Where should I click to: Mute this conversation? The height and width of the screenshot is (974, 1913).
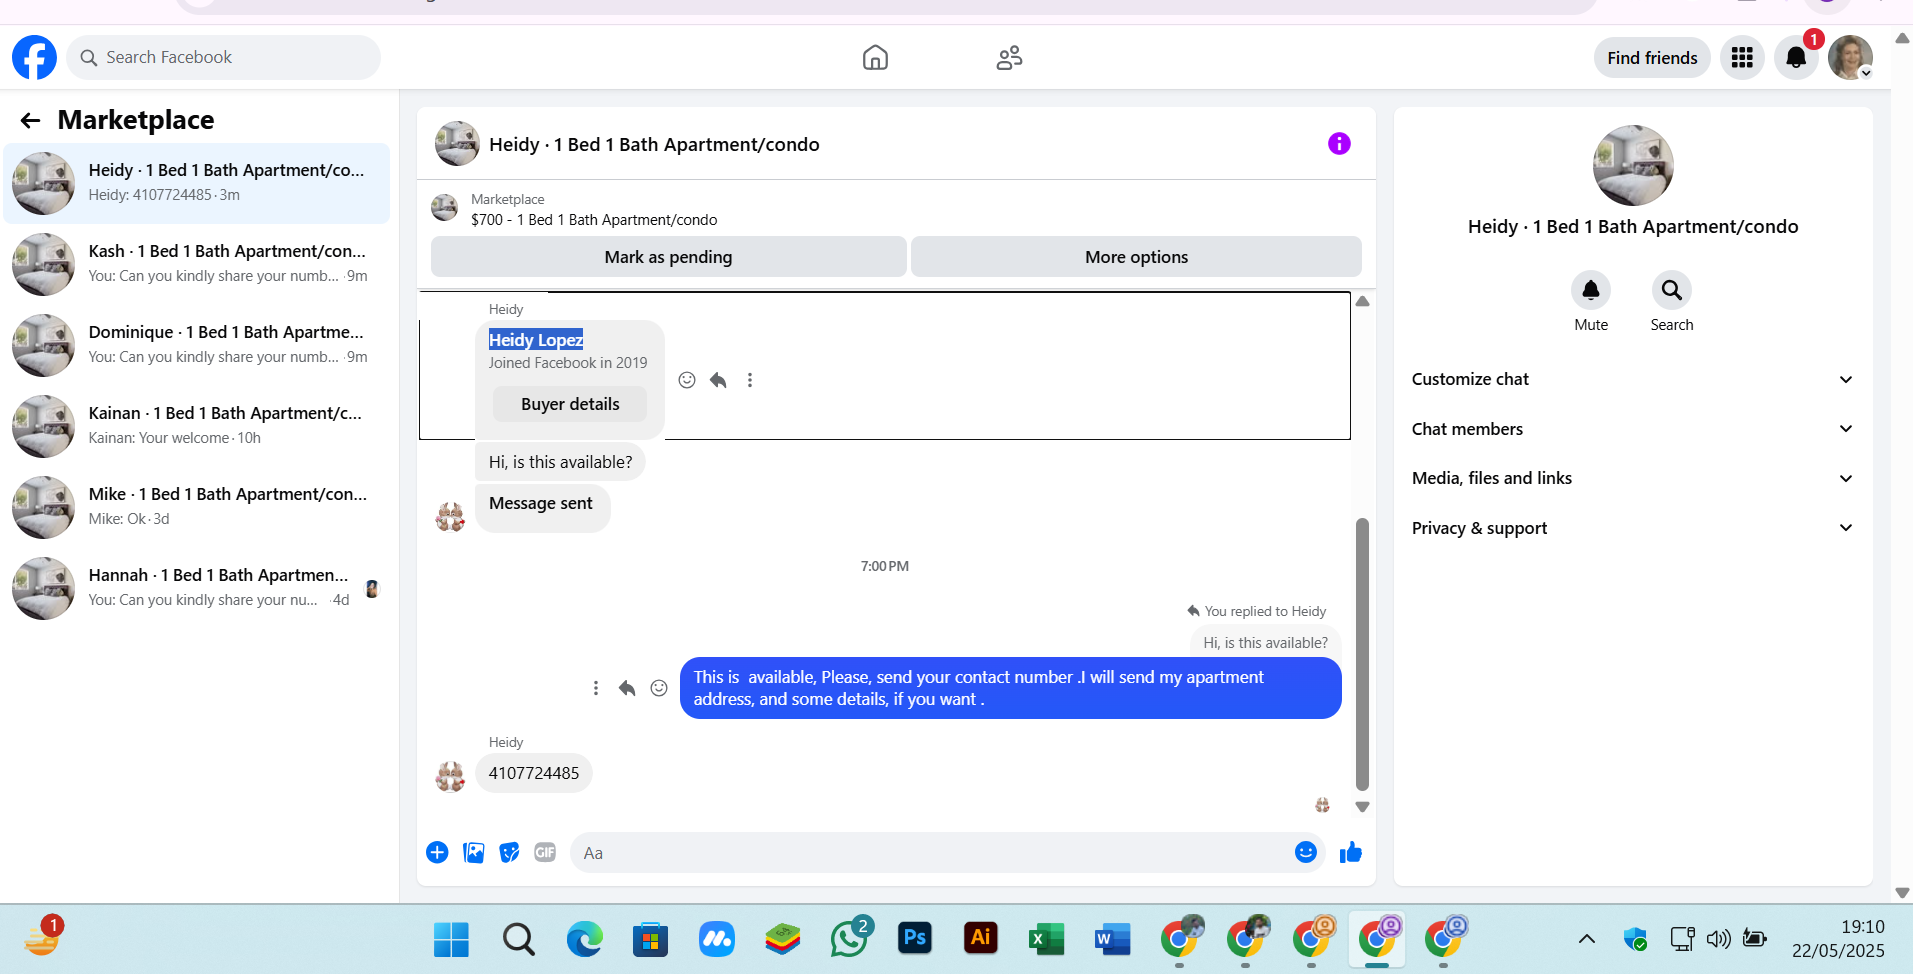(1591, 290)
